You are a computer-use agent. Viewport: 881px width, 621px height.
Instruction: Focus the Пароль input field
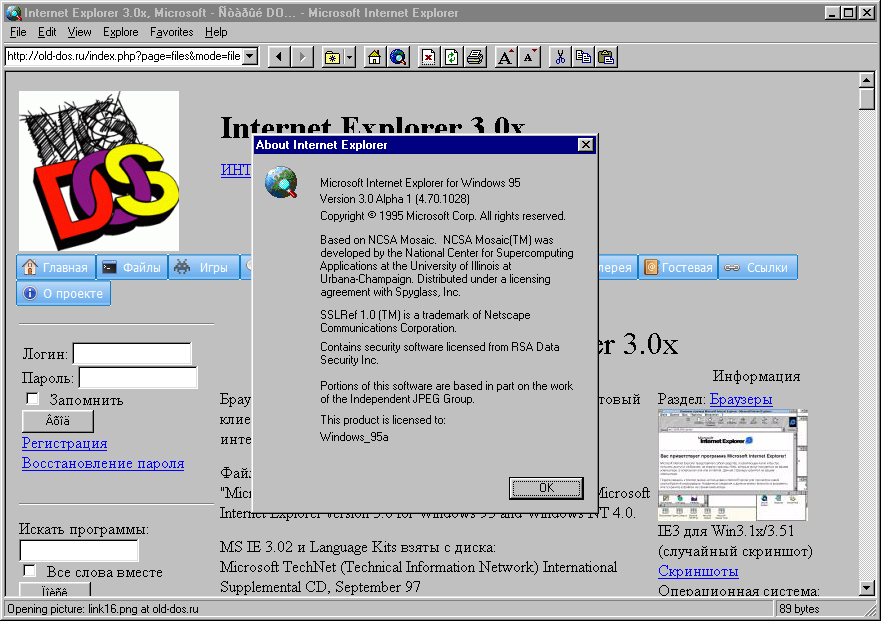[138, 377]
